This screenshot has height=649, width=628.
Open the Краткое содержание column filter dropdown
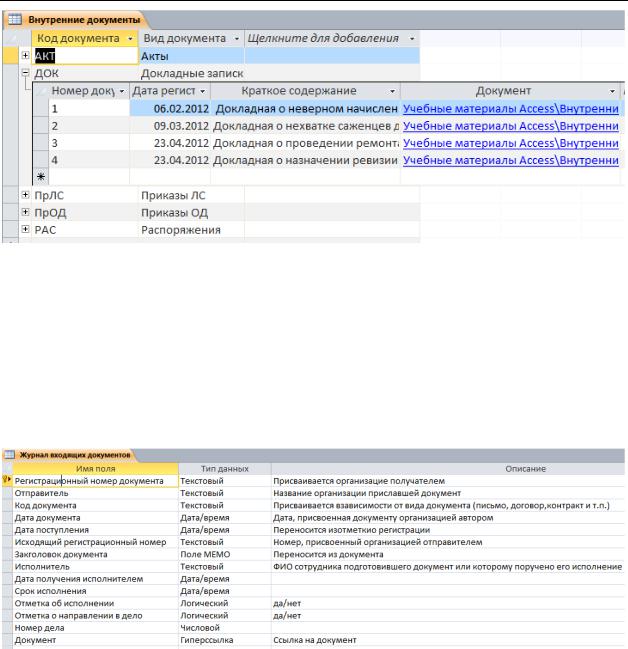tap(392, 91)
